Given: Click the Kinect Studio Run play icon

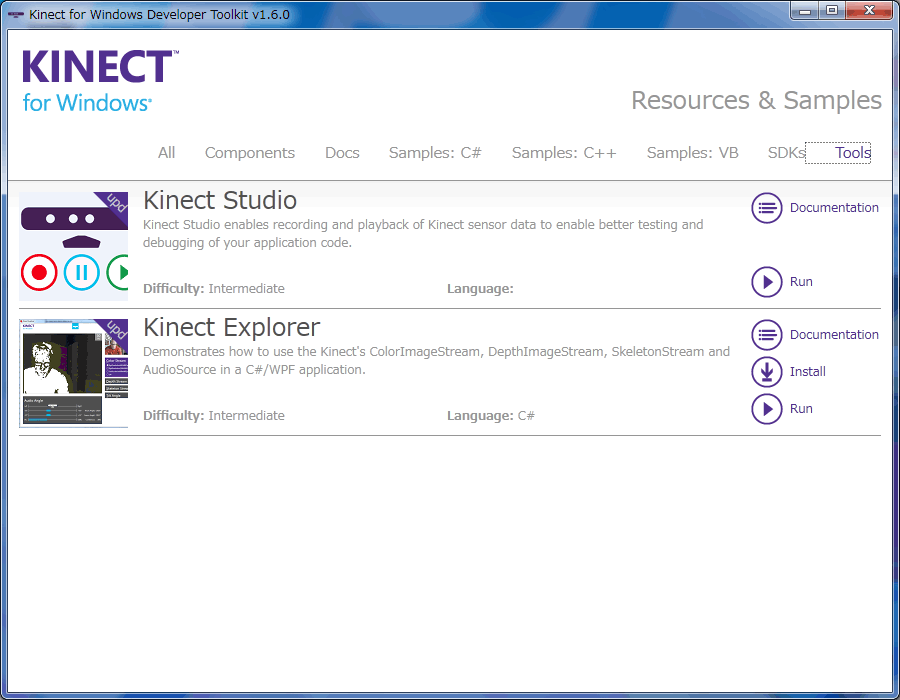Looking at the screenshot, I should 766,282.
